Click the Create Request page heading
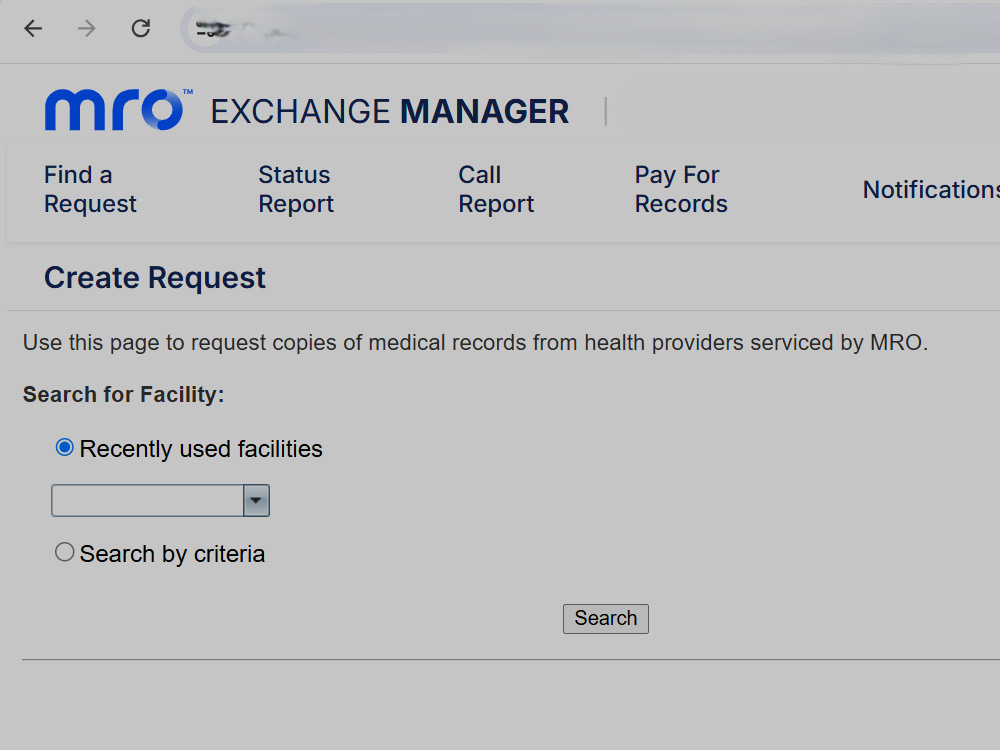 (x=155, y=278)
